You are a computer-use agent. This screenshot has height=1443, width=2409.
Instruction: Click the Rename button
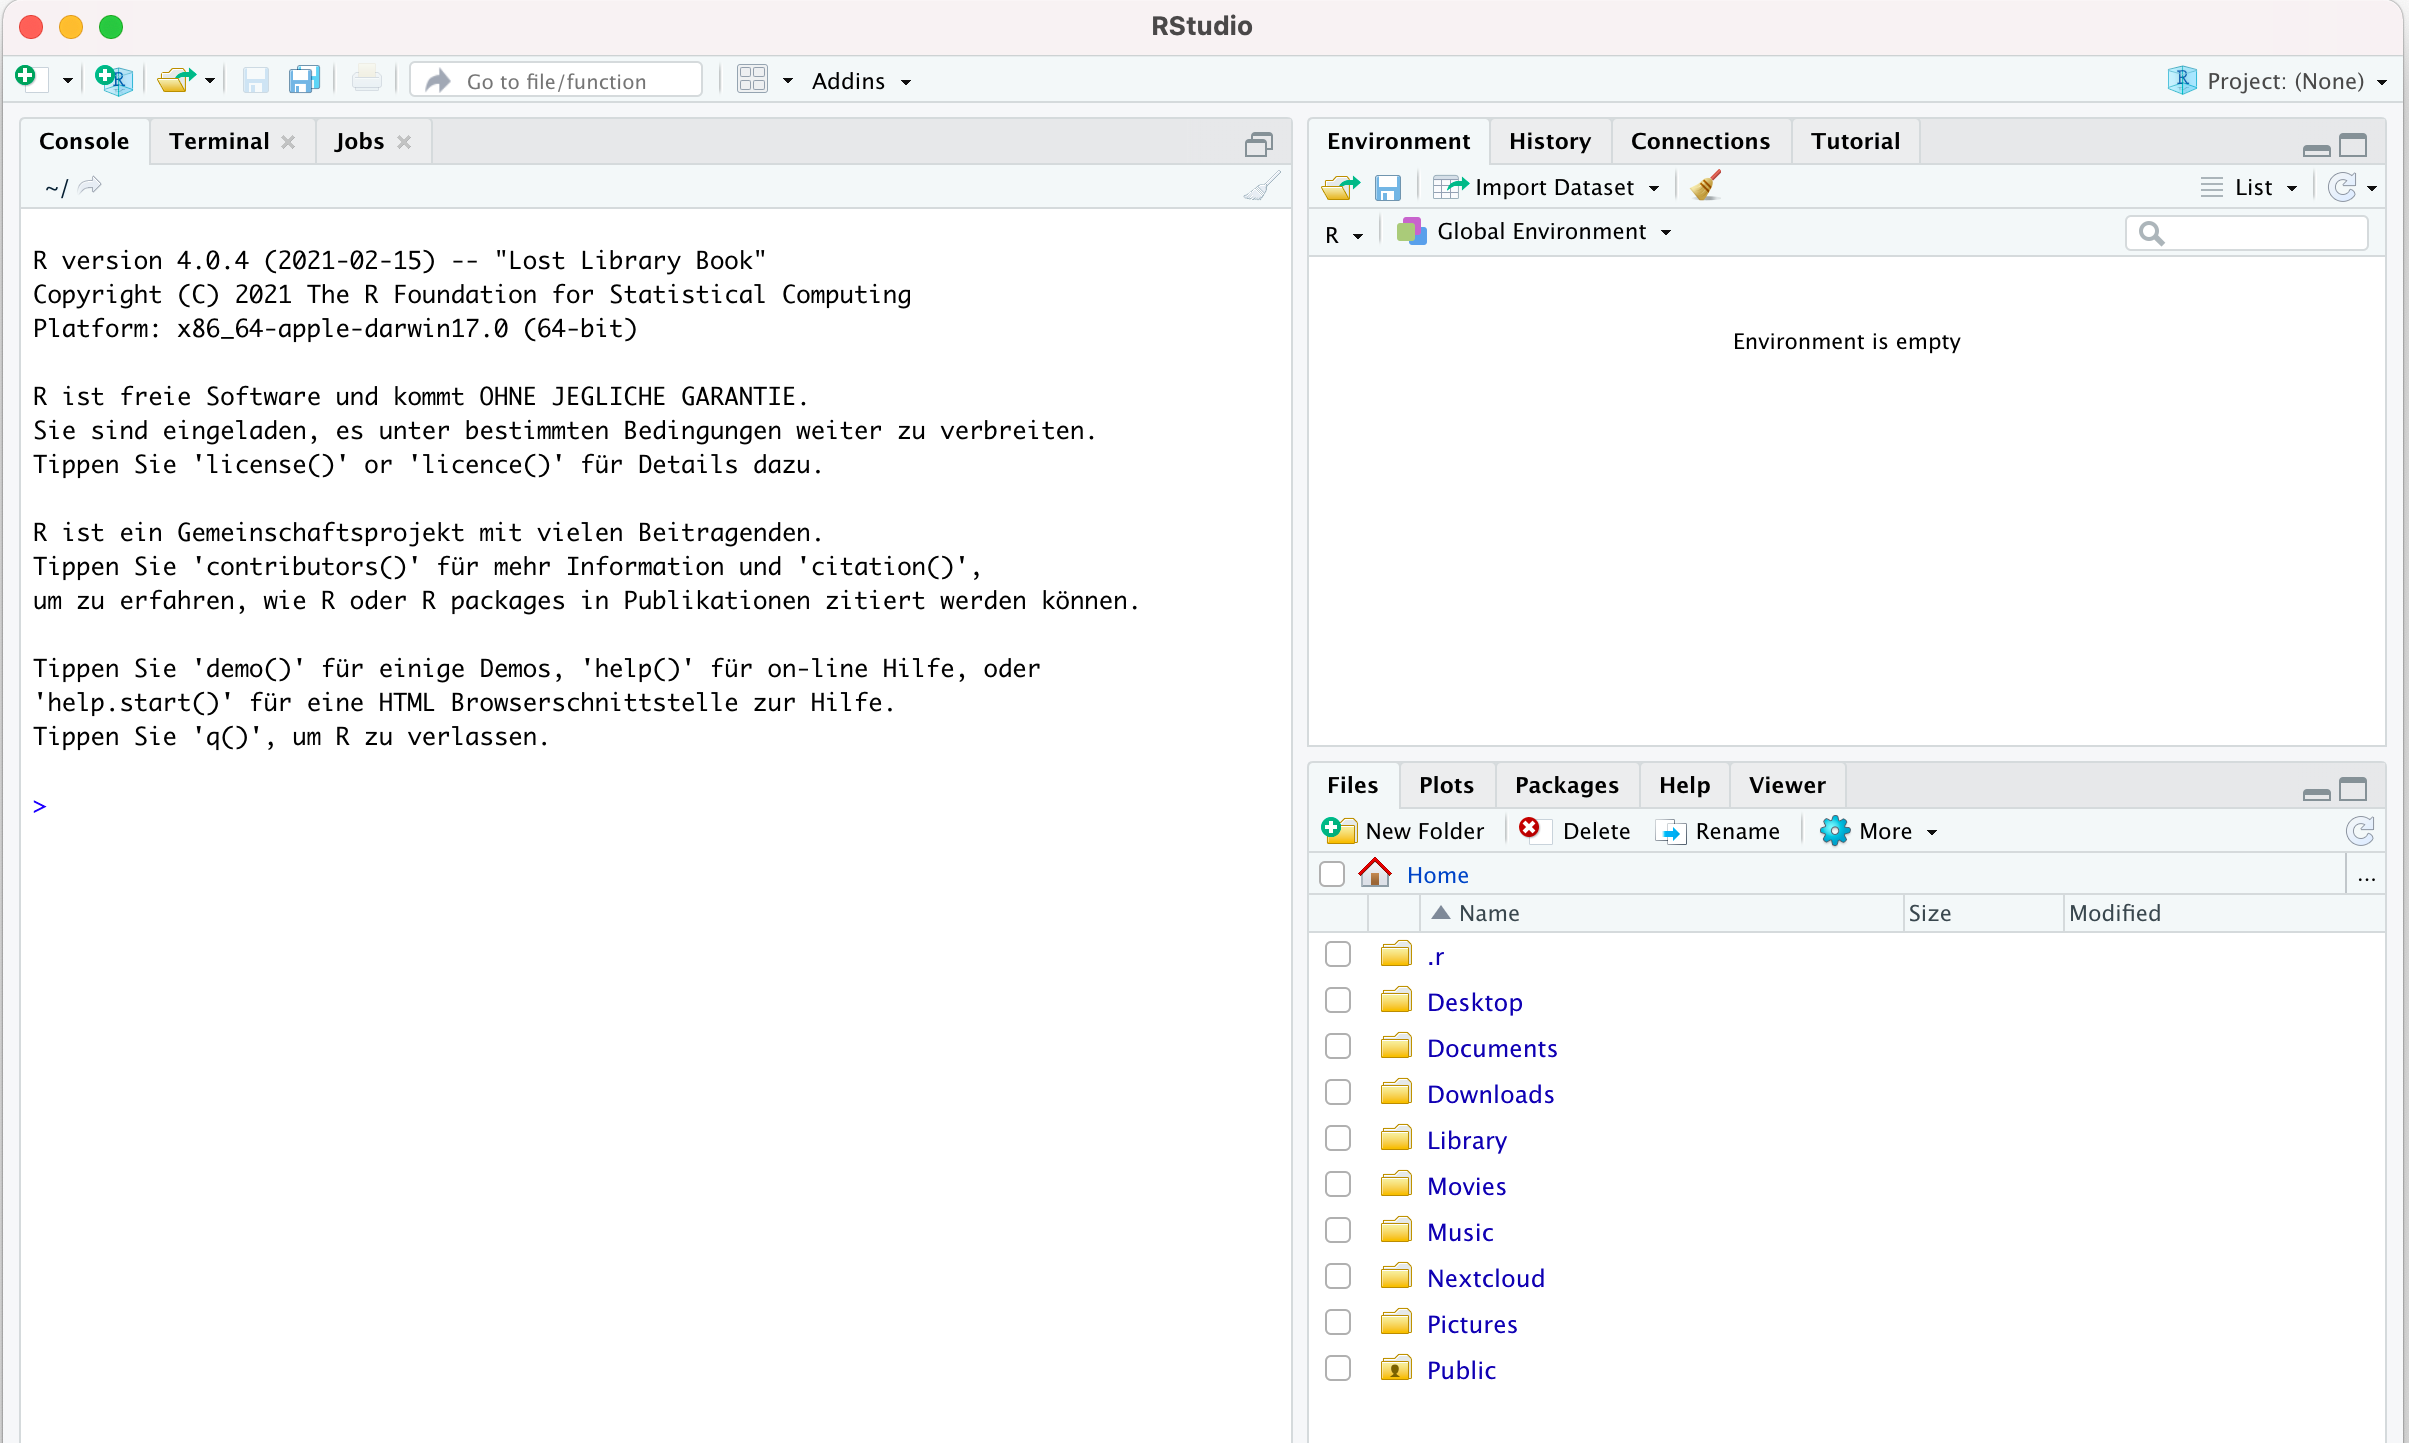(x=1718, y=831)
